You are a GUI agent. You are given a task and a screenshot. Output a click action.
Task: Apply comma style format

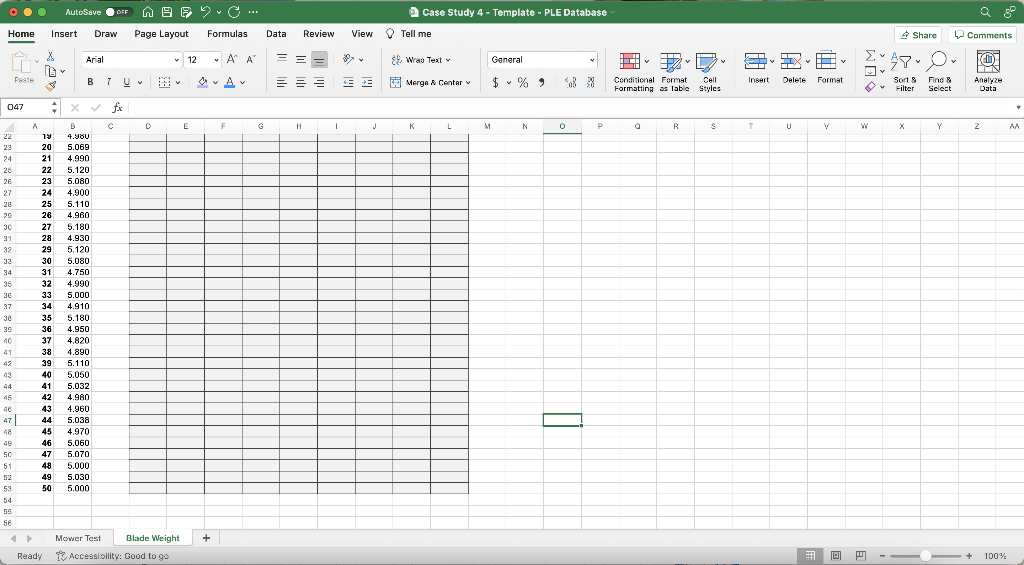[x=541, y=82]
